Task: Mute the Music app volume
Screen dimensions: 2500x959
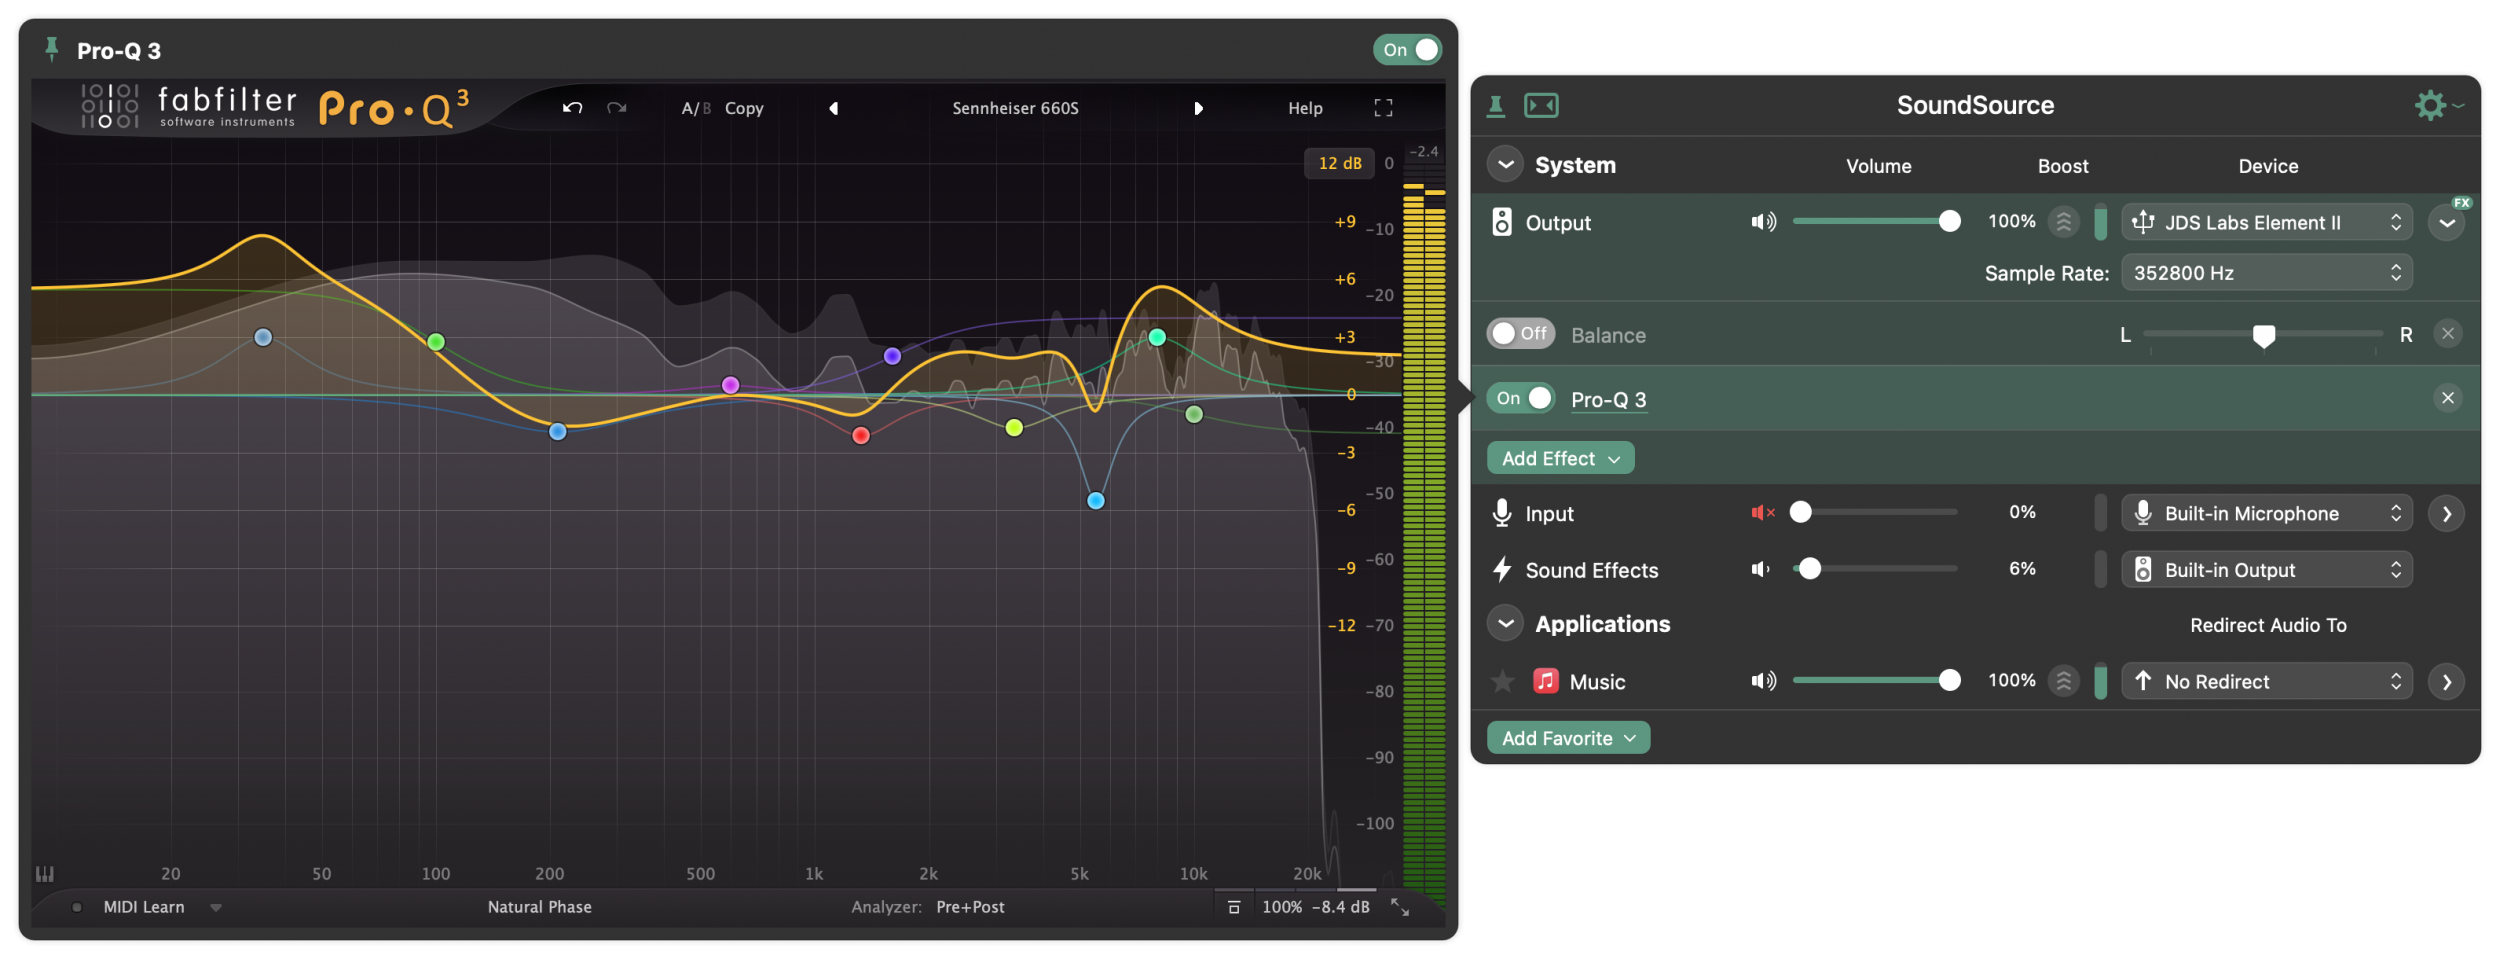Action: [1763, 682]
